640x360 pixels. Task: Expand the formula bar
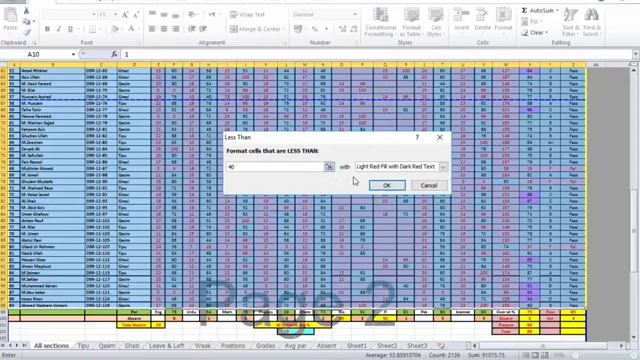click(635, 54)
